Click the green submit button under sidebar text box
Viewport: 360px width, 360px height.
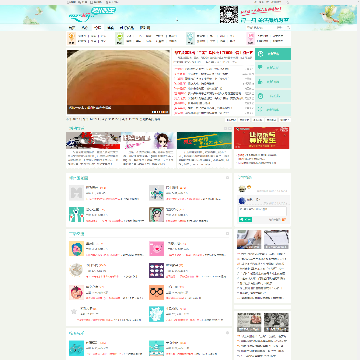[x=245, y=219]
